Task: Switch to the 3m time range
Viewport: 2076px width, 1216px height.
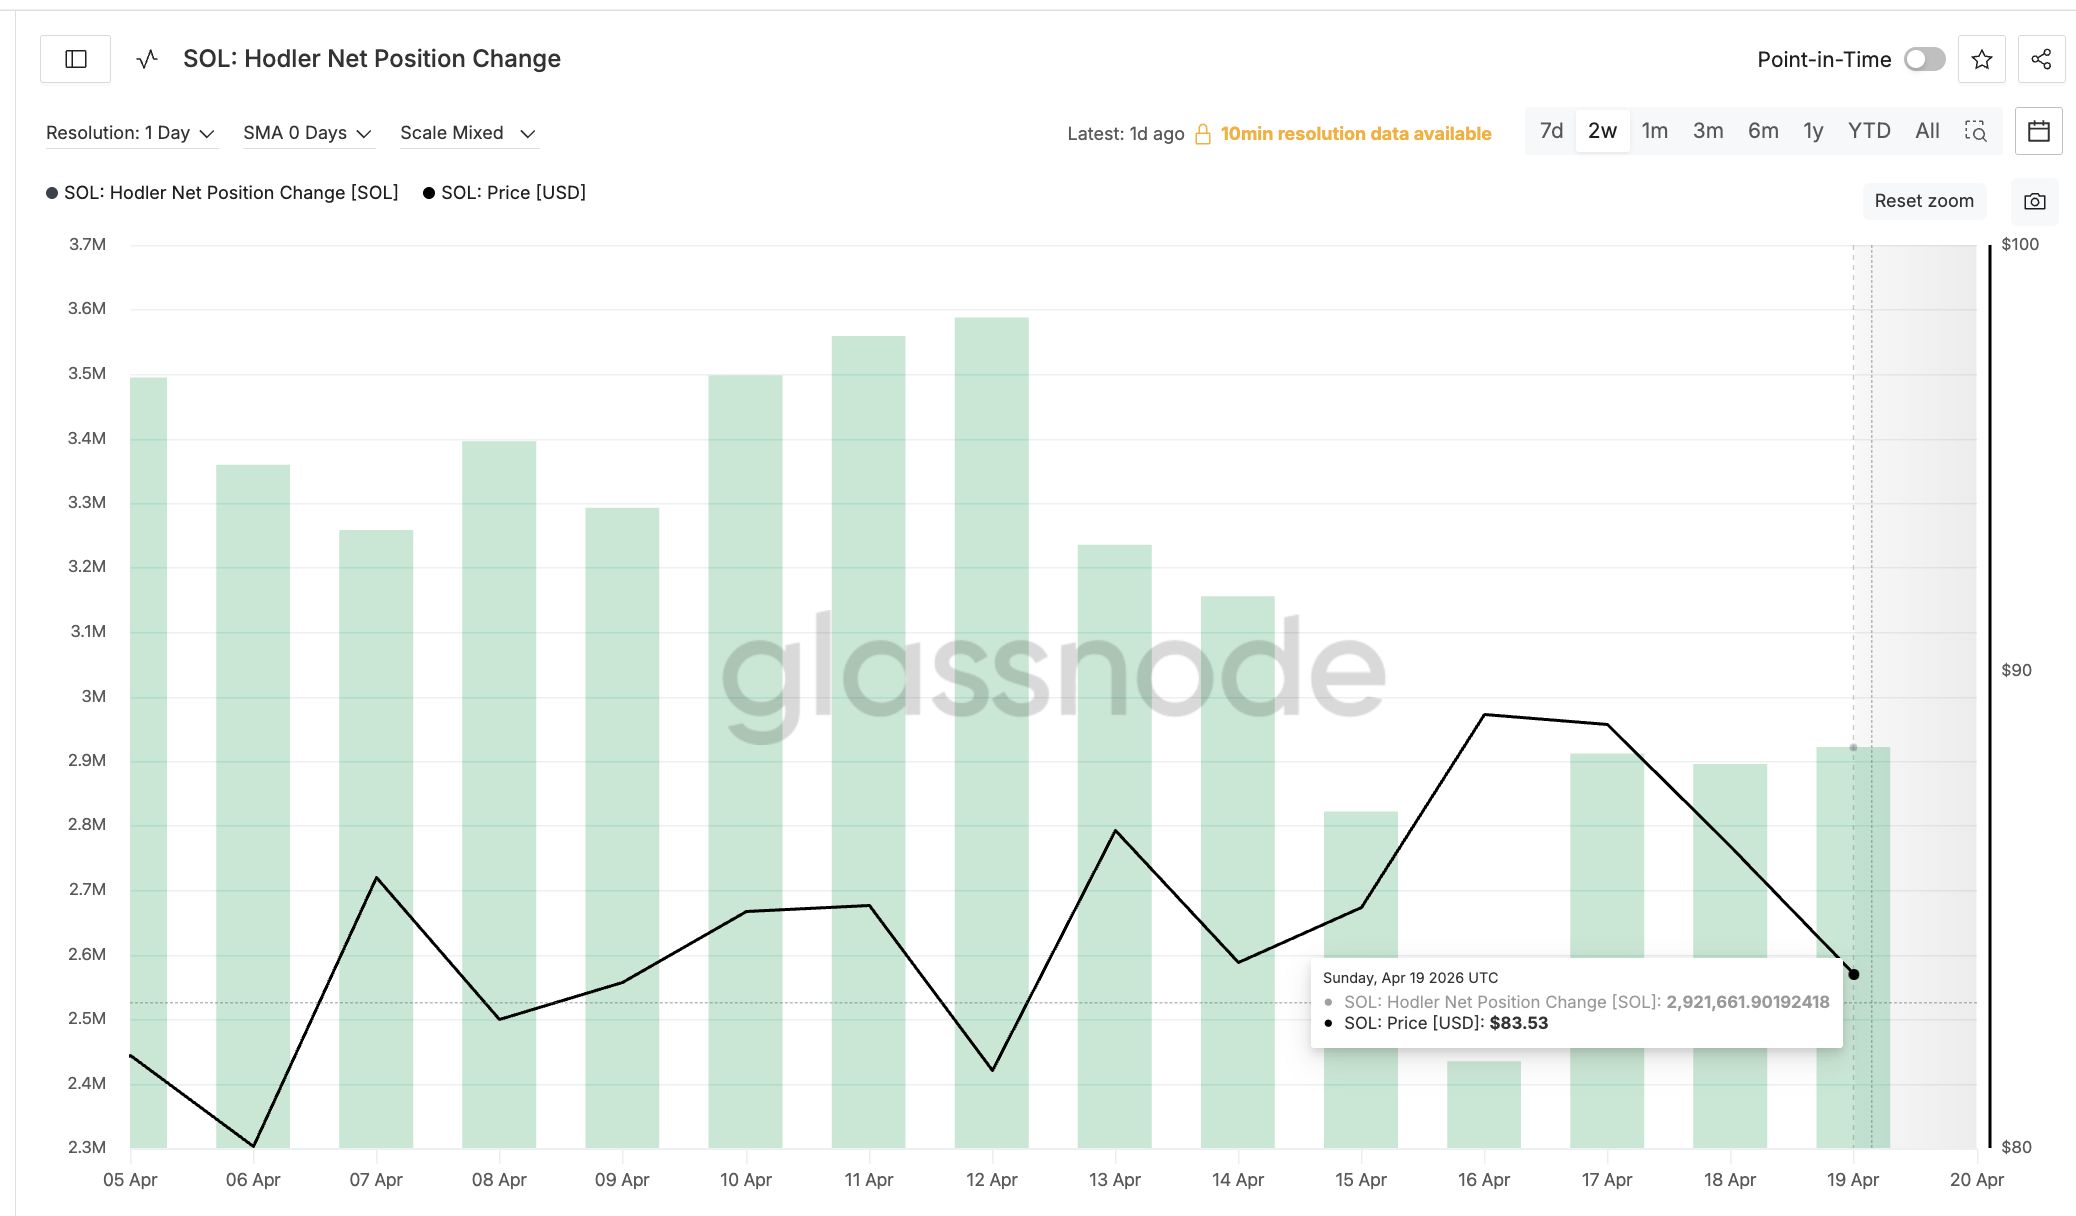Action: click(x=1707, y=131)
